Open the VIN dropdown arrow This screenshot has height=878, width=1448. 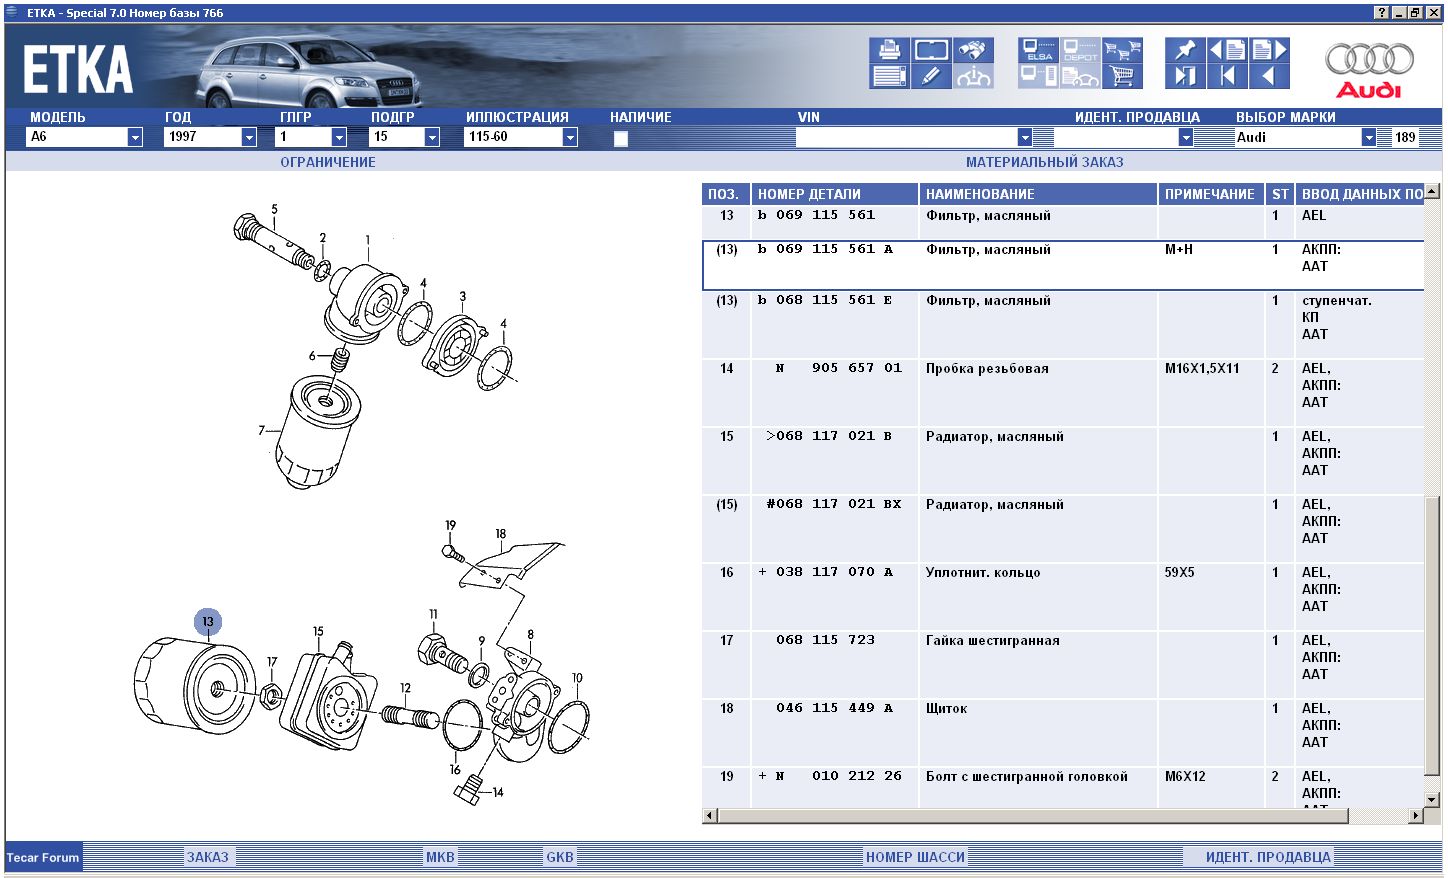coord(1025,137)
